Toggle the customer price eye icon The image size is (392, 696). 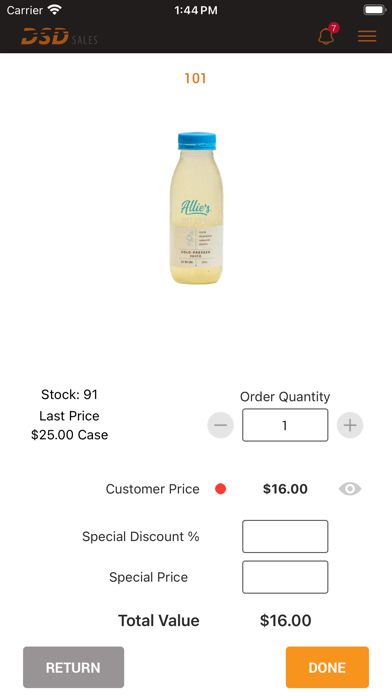tap(350, 489)
